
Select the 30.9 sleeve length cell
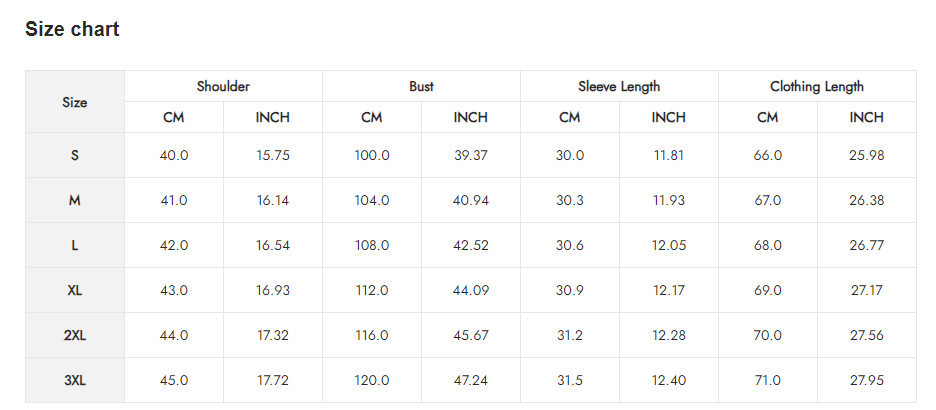pos(570,291)
